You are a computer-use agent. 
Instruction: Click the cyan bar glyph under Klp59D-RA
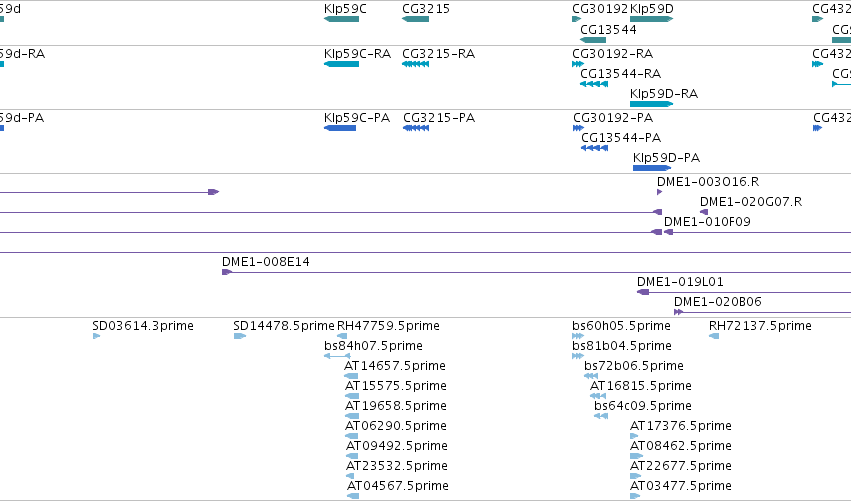coord(651,104)
